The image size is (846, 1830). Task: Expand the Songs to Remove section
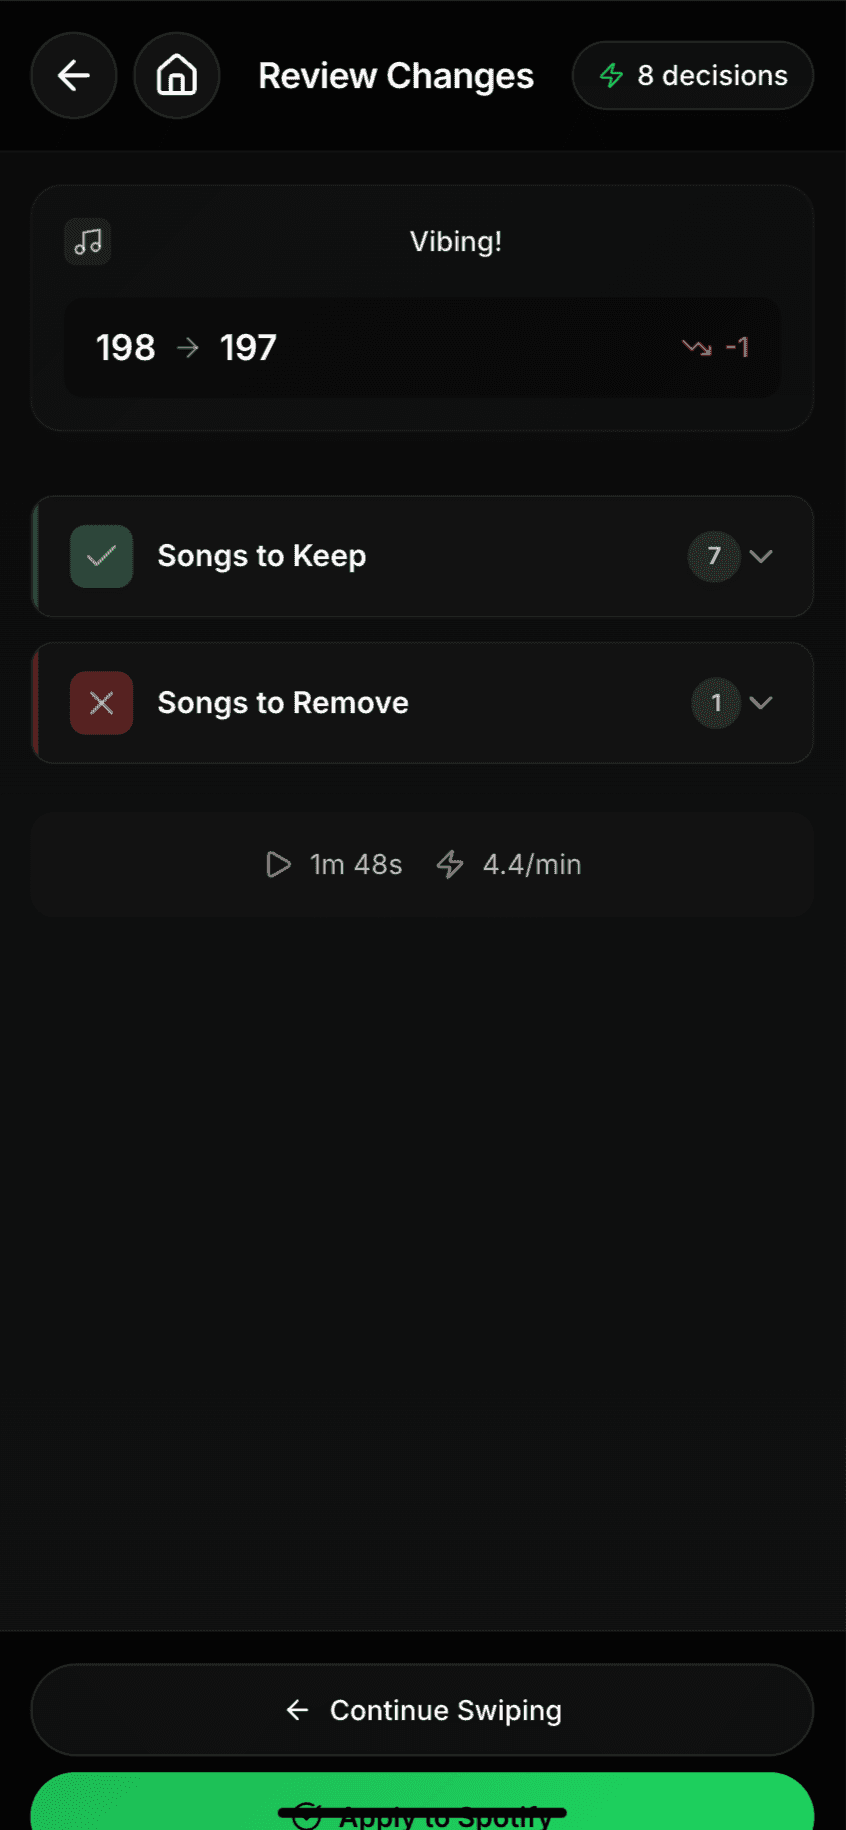point(762,703)
